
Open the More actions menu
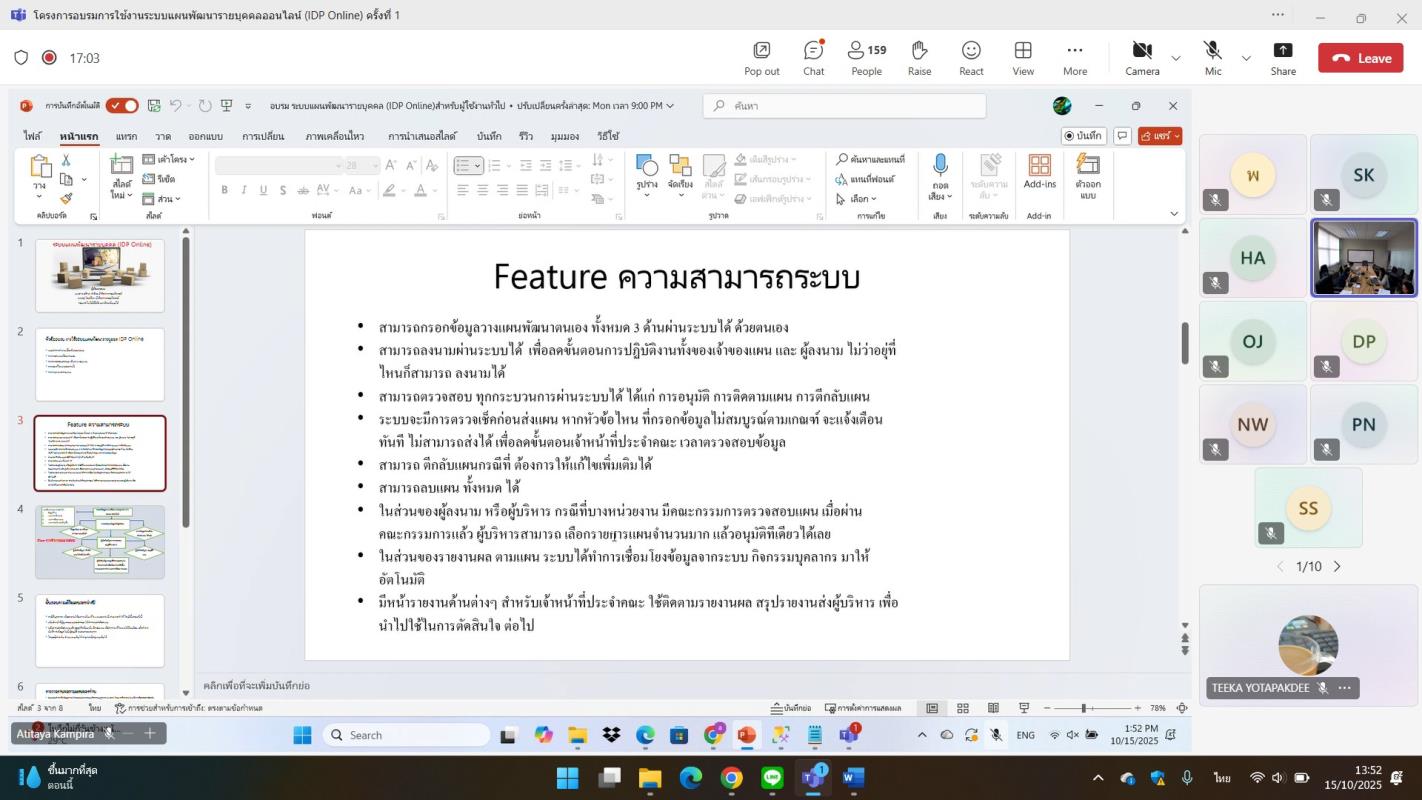pyautogui.click(x=1075, y=57)
